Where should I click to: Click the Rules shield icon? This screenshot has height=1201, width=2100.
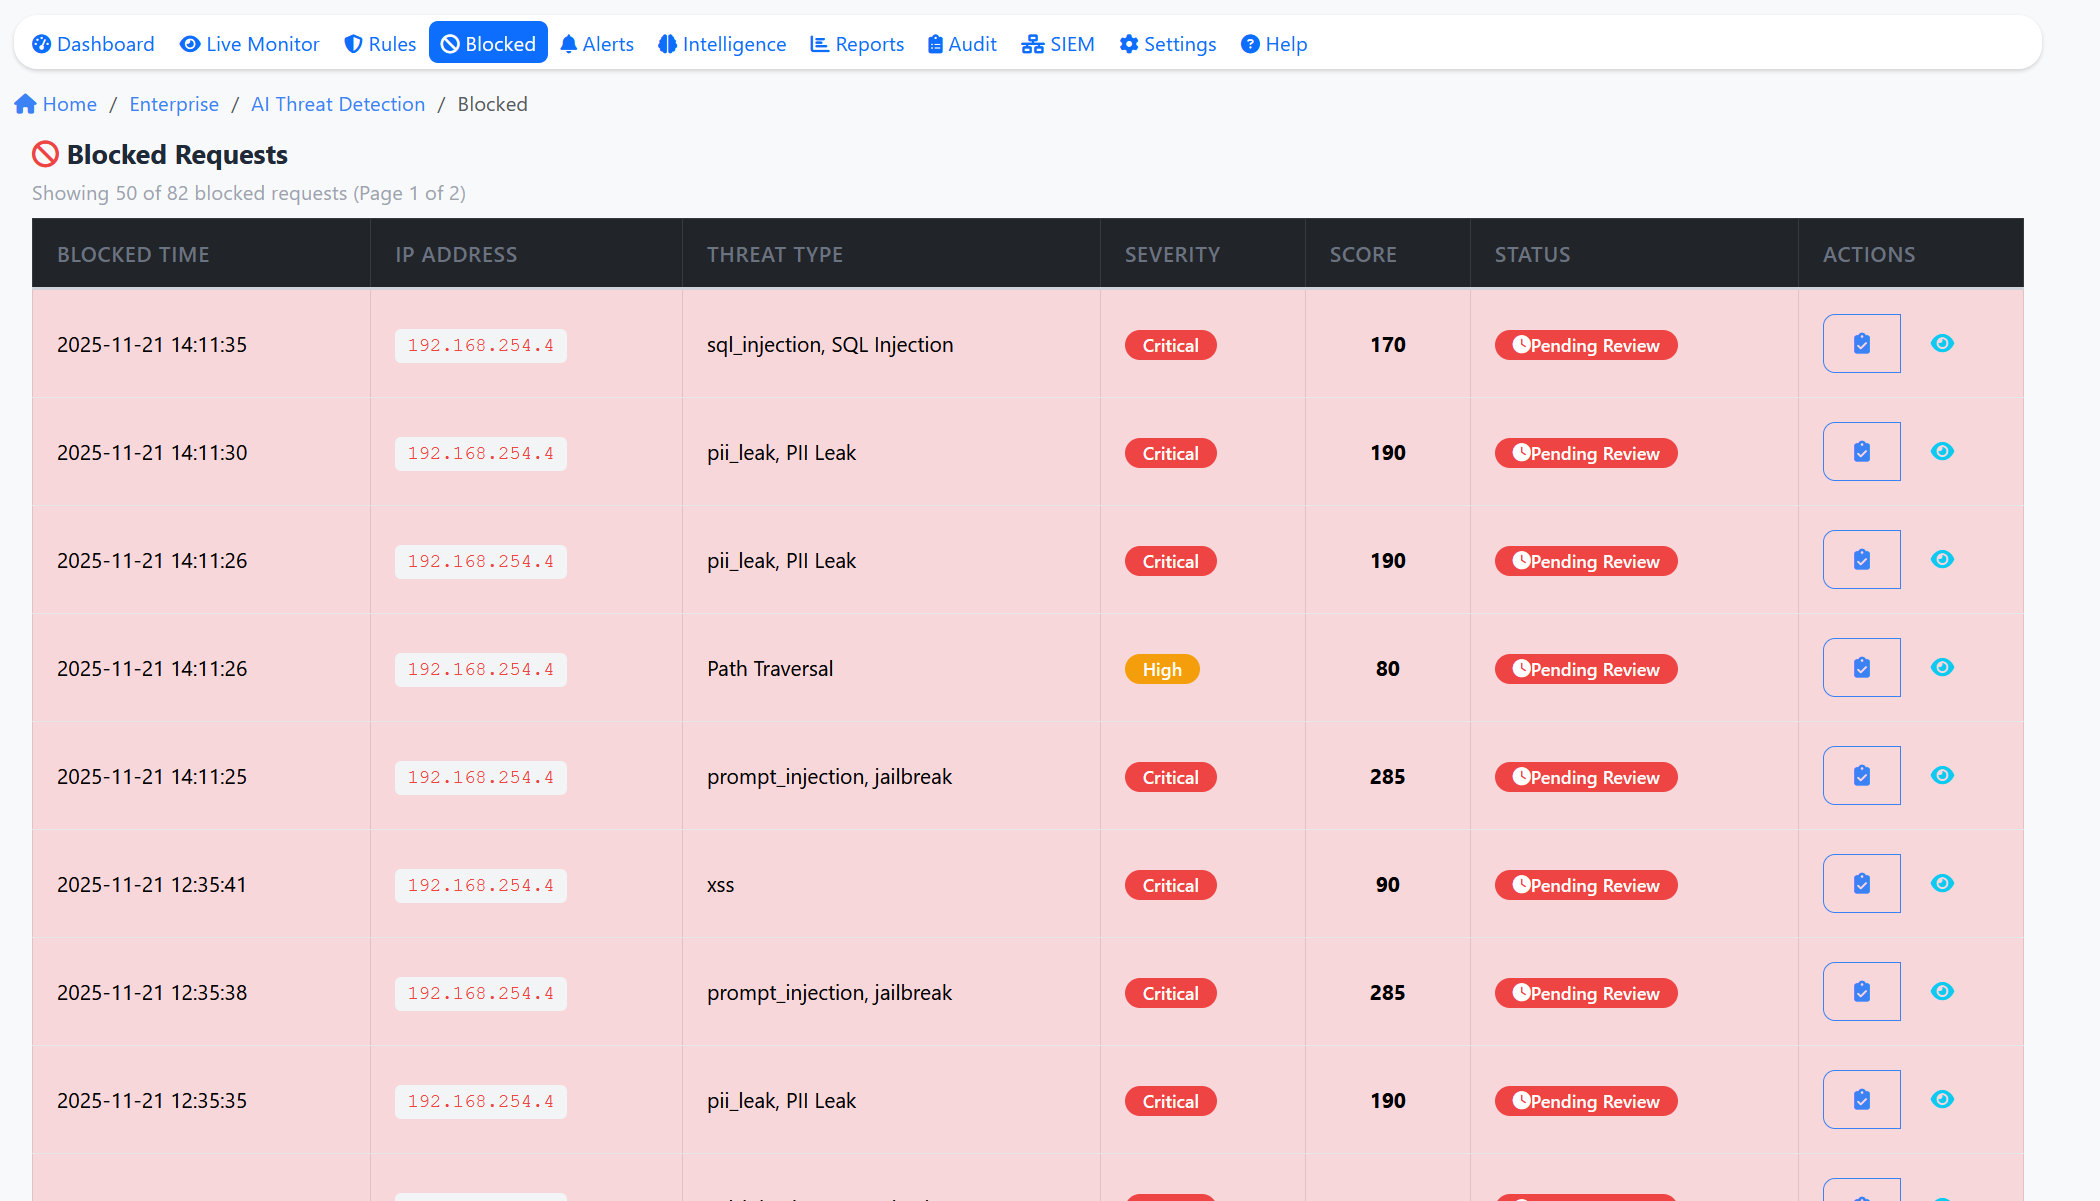point(352,43)
